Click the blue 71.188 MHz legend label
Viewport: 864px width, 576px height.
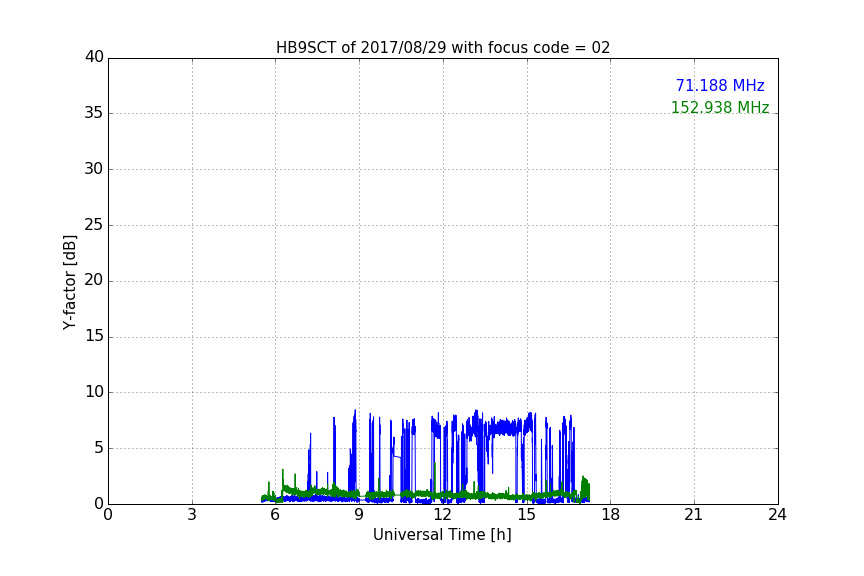(720, 86)
